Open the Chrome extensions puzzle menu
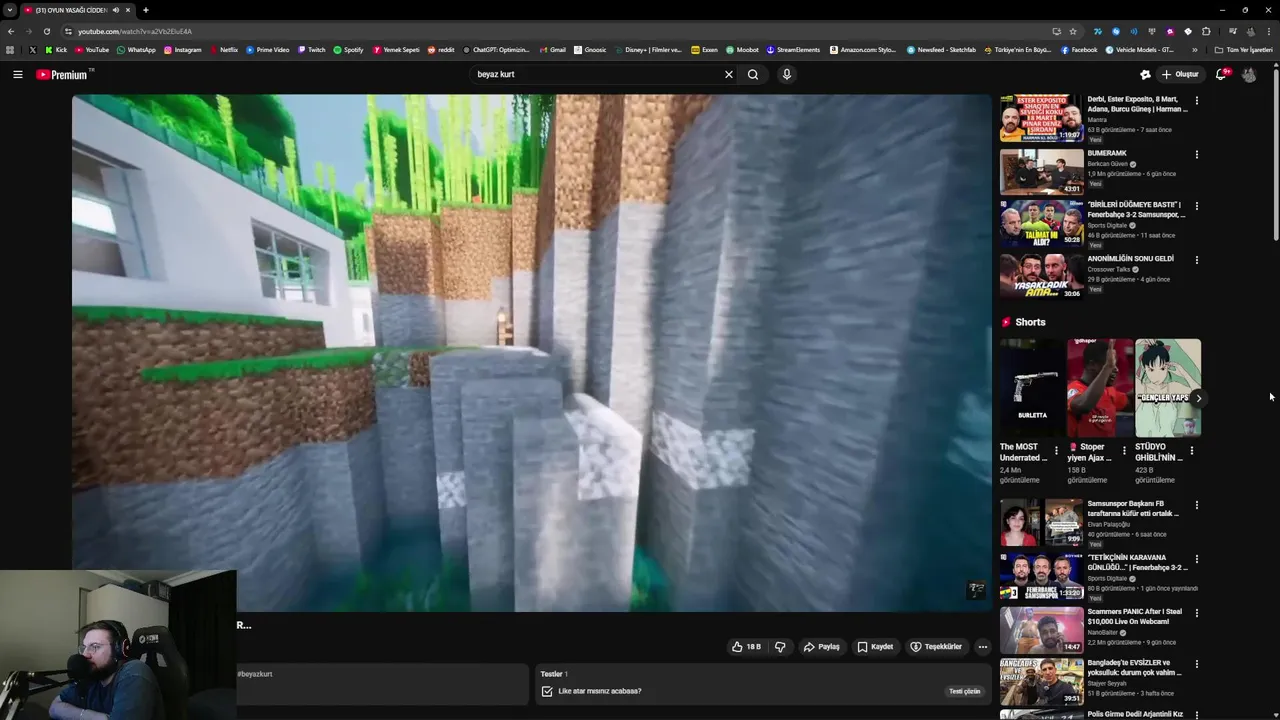Viewport: 1280px width, 720px height. 1206,31
